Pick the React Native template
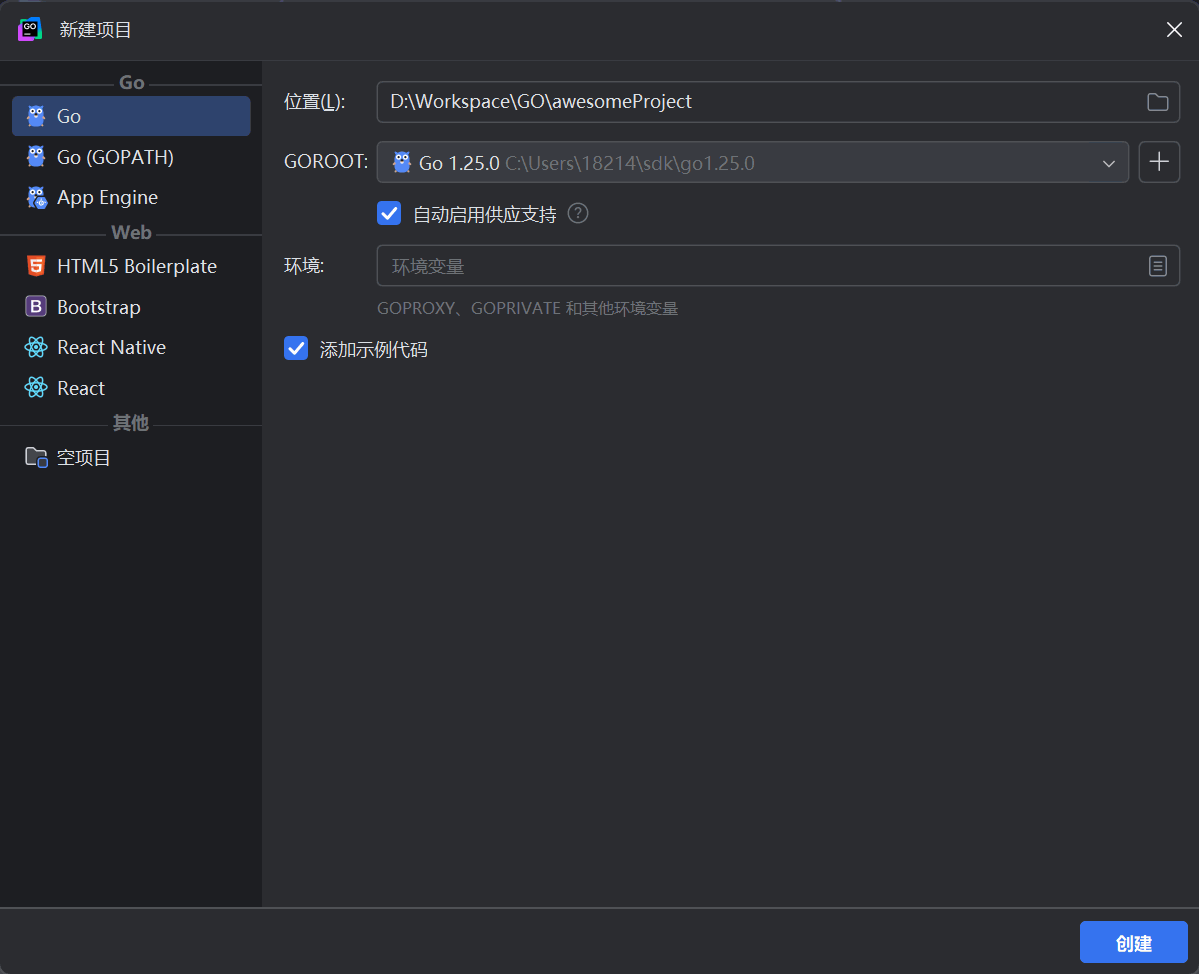The height and width of the screenshot is (974, 1199). coord(132,347)
